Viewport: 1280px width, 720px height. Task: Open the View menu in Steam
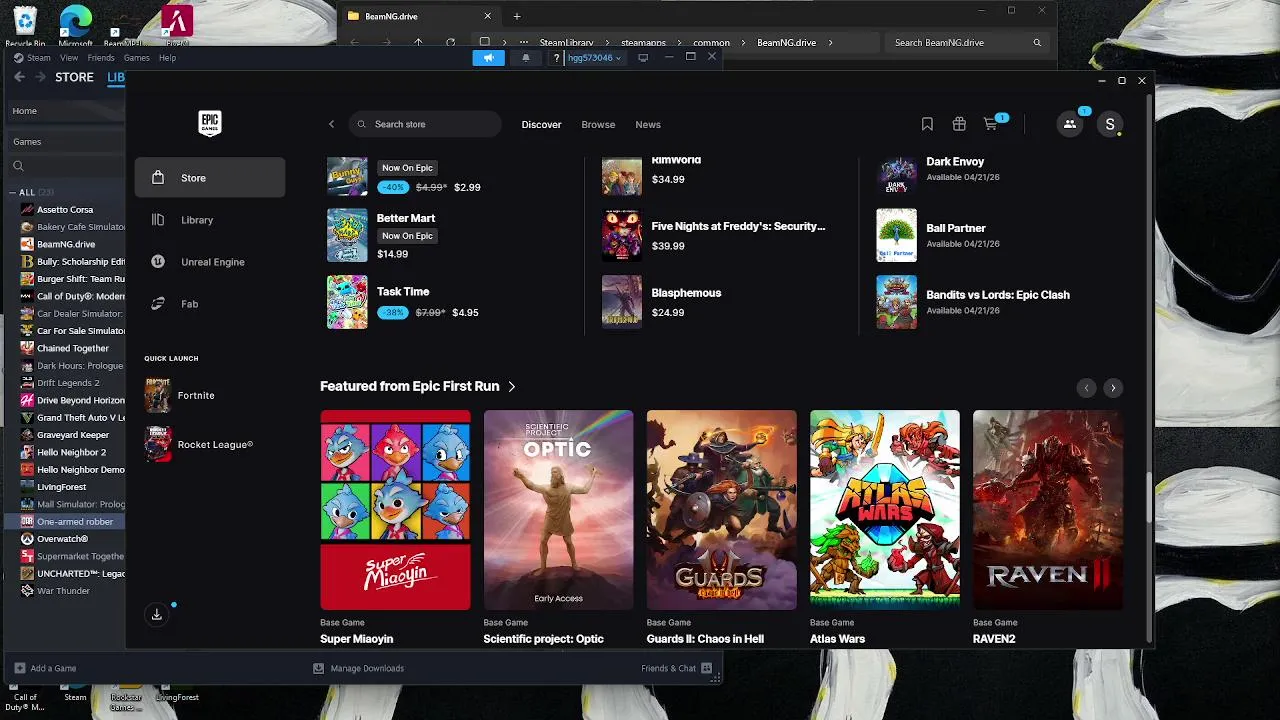point(69,58)
